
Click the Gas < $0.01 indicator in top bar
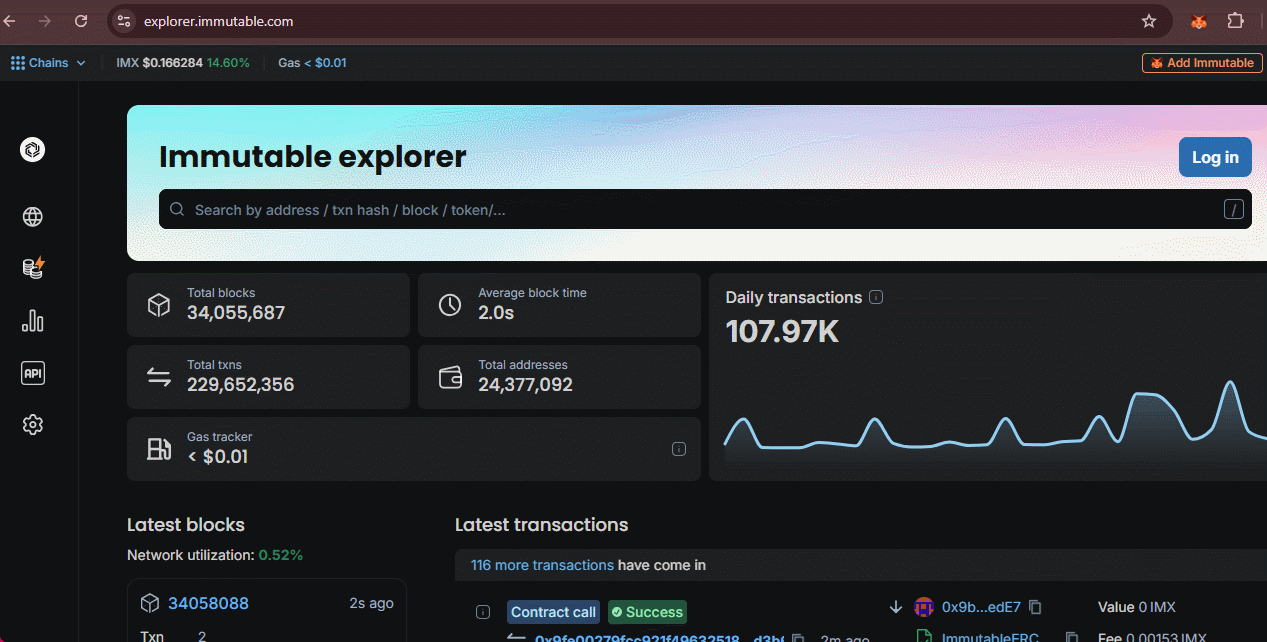(x=312, y=63)
